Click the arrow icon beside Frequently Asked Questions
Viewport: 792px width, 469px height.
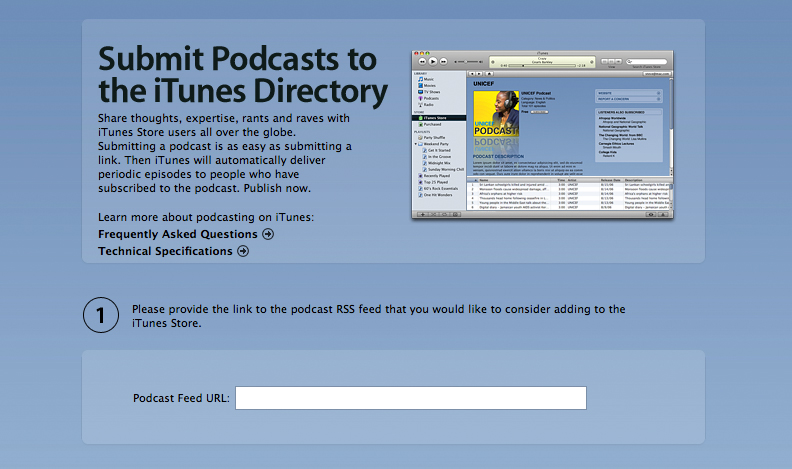pyautogui.click(x=268, y=234)
